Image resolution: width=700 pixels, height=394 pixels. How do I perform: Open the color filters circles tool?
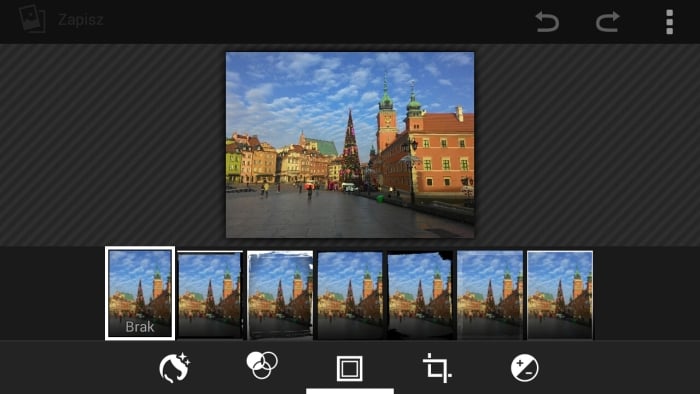(262, 365)
